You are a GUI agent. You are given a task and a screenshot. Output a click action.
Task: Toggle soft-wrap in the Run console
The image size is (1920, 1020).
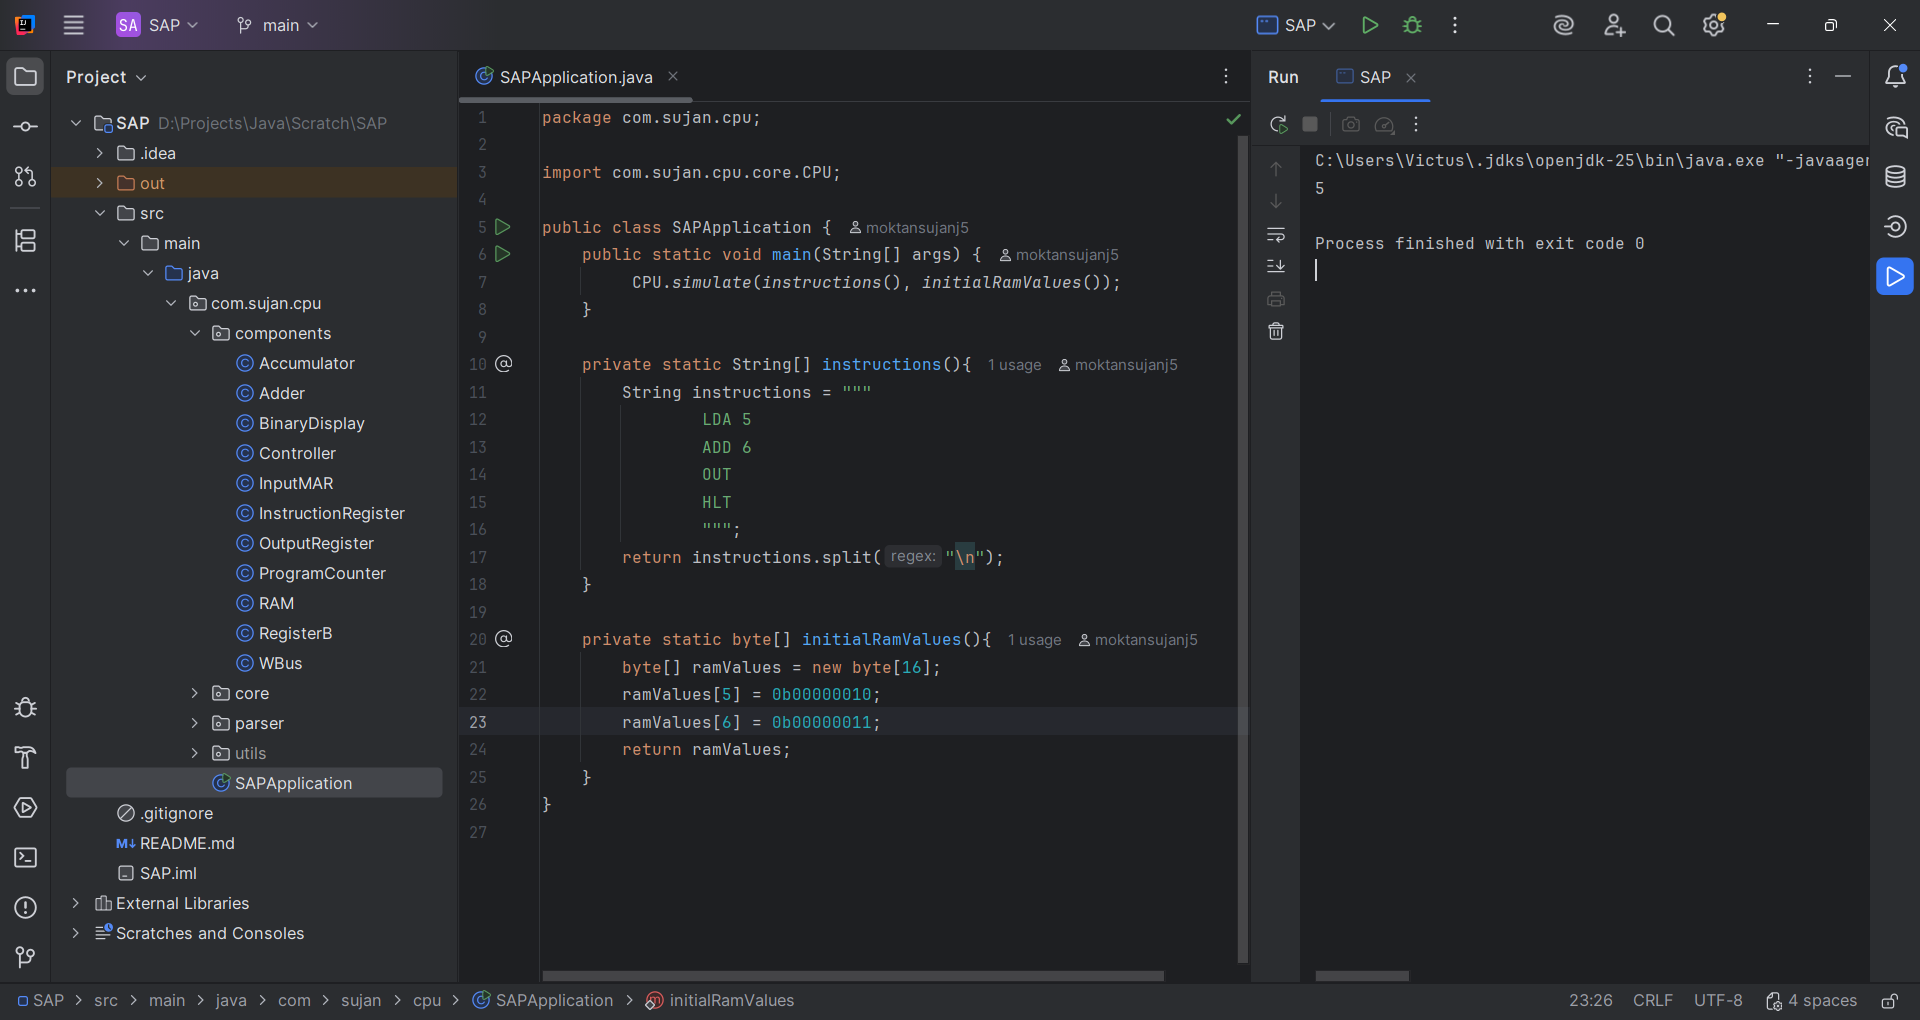tap(1276, 235)
